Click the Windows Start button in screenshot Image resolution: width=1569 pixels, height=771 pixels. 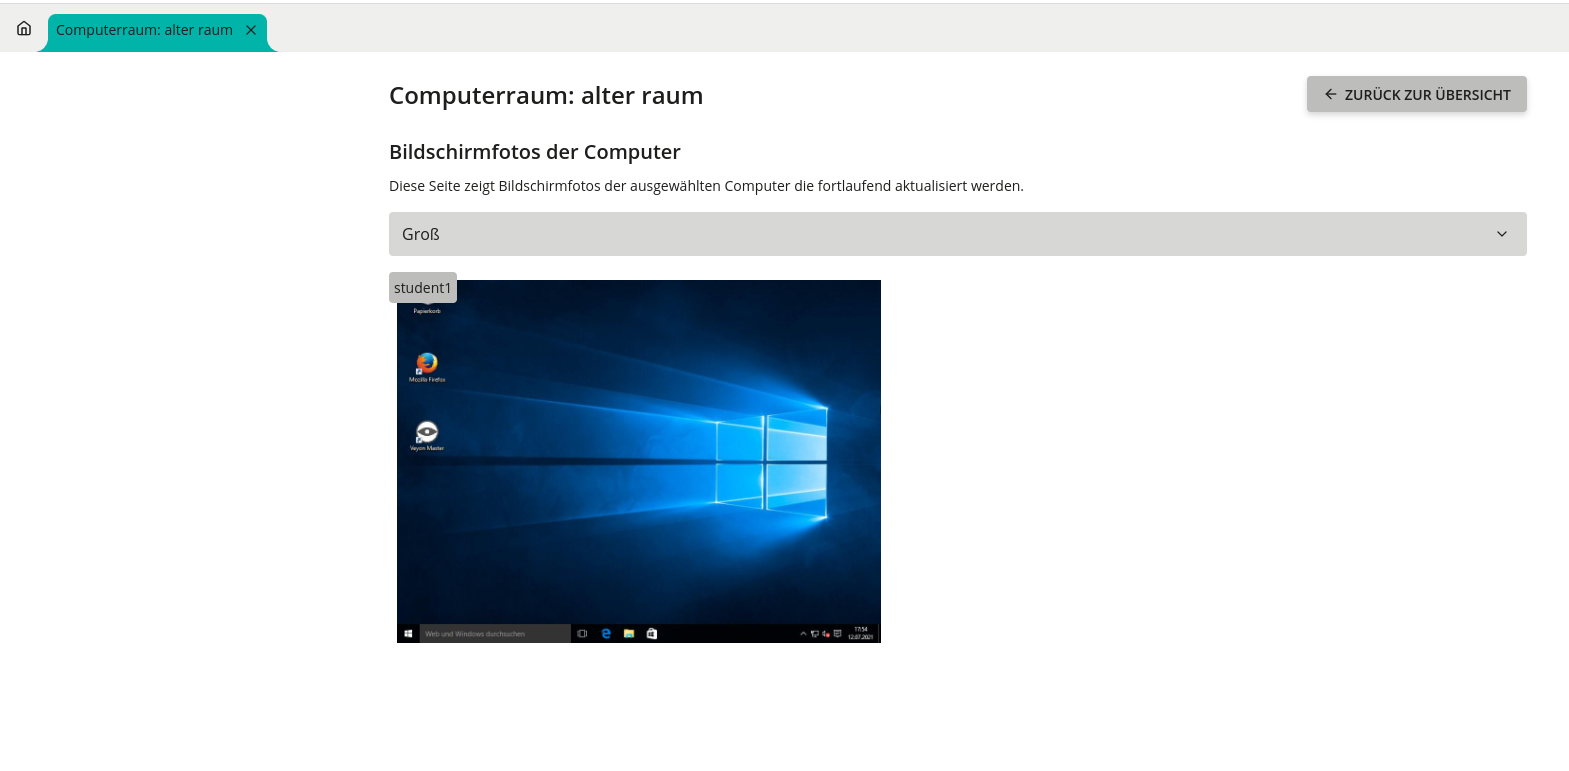(408, 634)
